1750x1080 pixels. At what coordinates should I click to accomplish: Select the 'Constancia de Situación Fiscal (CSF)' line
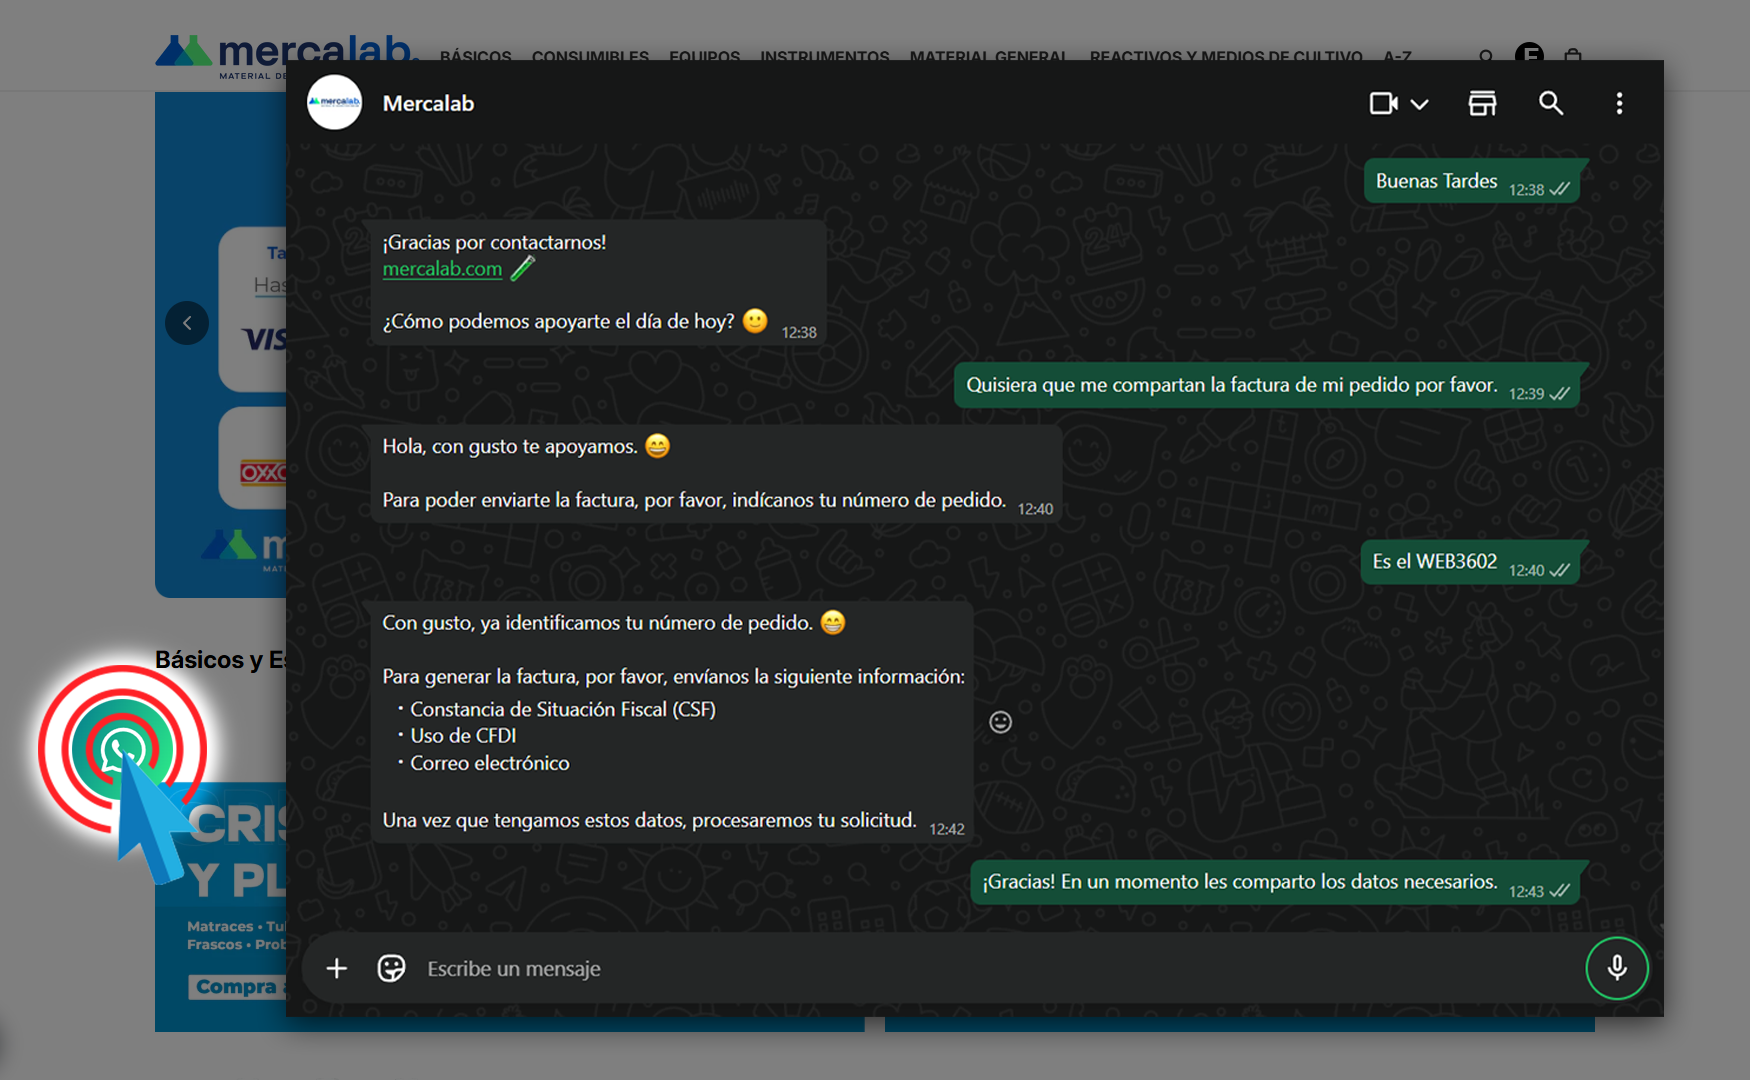(563, 709)
